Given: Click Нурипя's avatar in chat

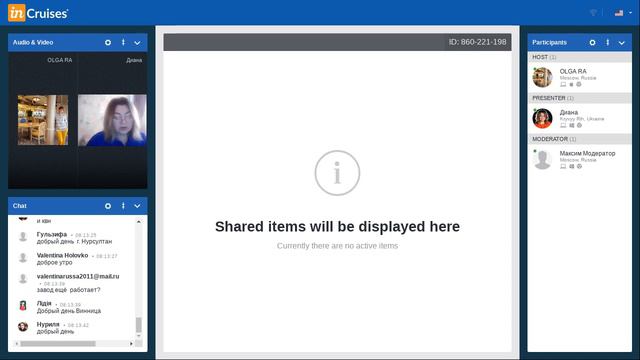Looking at the screenshot, I should (x=23, y=327).
